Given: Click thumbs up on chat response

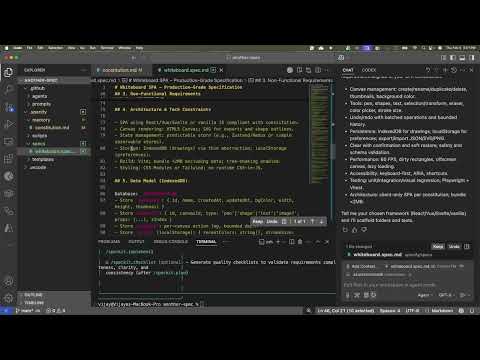Looking at the screenshot, I should coord(354,229).
